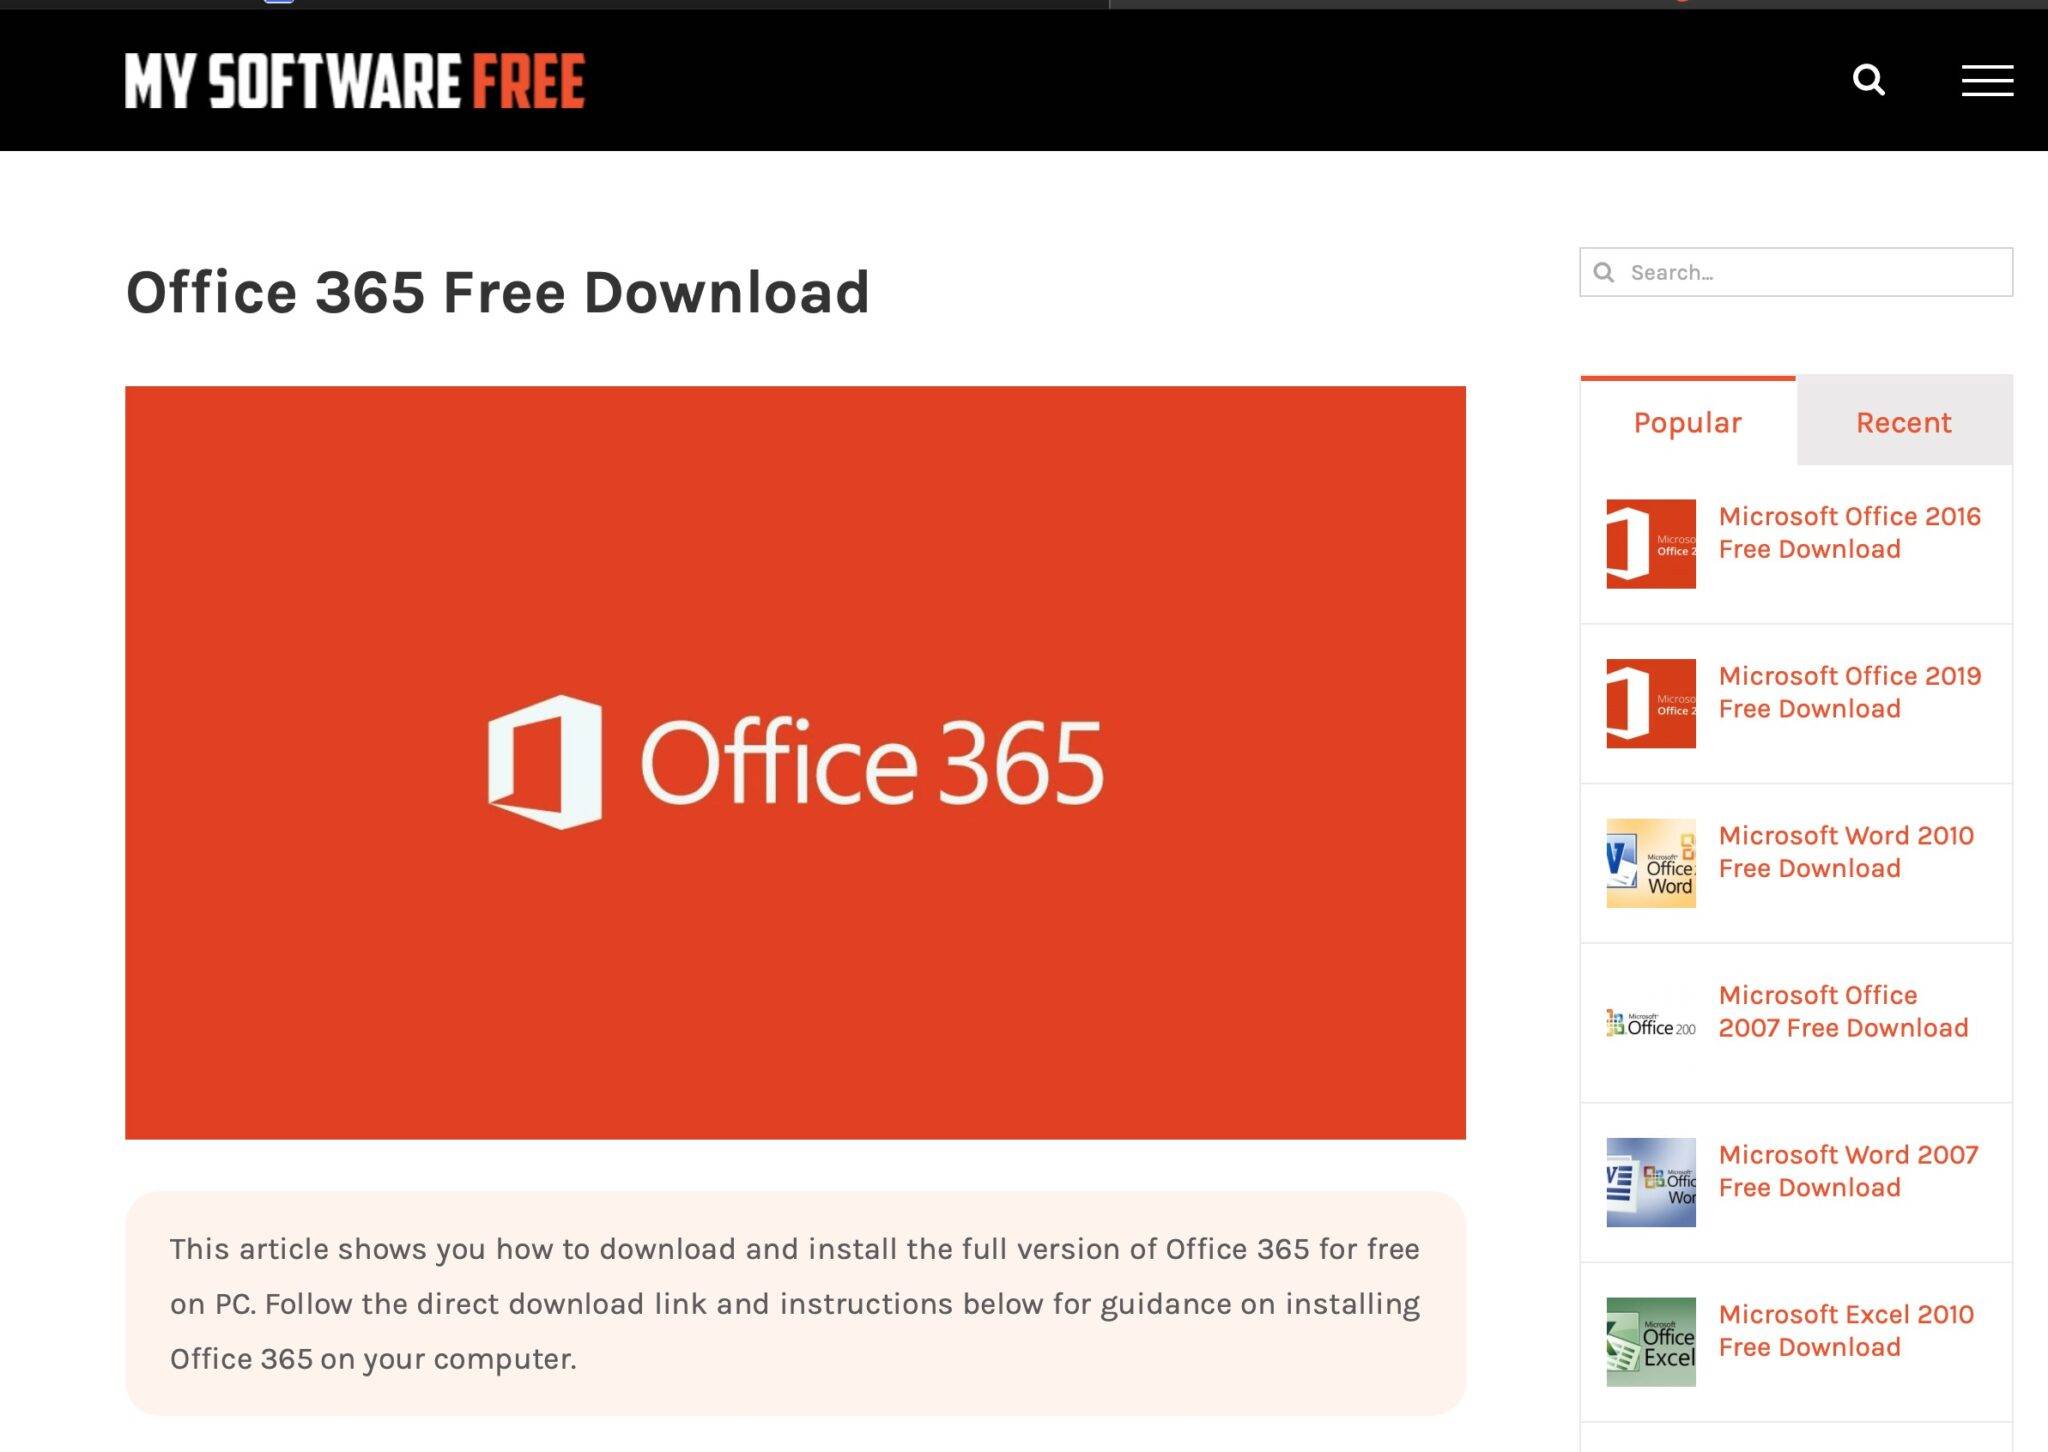Screen dimensions: 2048x1452
Task: Click the Microsoft Office 2007 thumbnail icon
Action: (1650, 1023)
